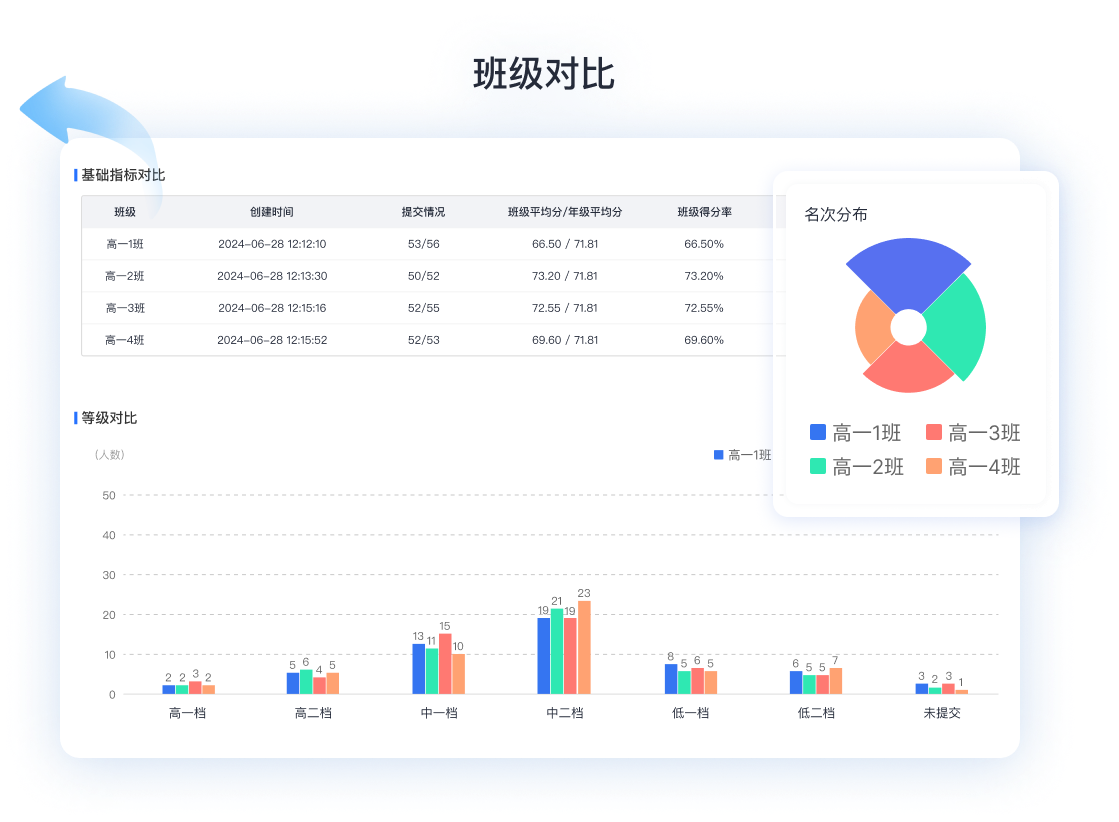Click the 班级得分率 column header
The image size is (1119, 822).
point(704,212)
